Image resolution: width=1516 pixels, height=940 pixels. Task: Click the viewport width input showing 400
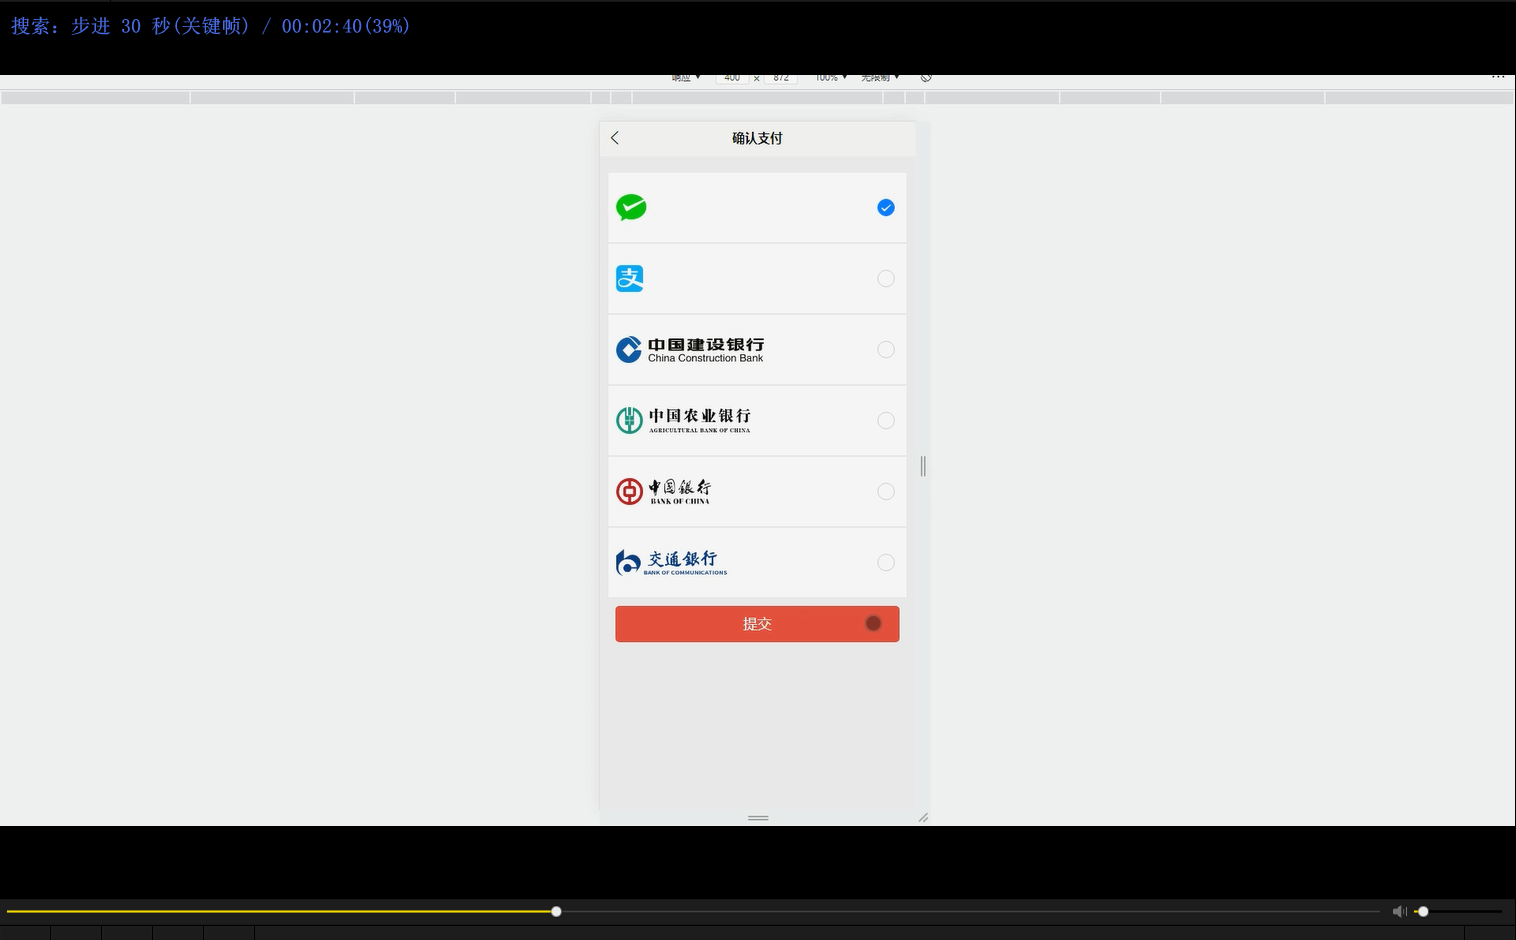coord(732,77)
